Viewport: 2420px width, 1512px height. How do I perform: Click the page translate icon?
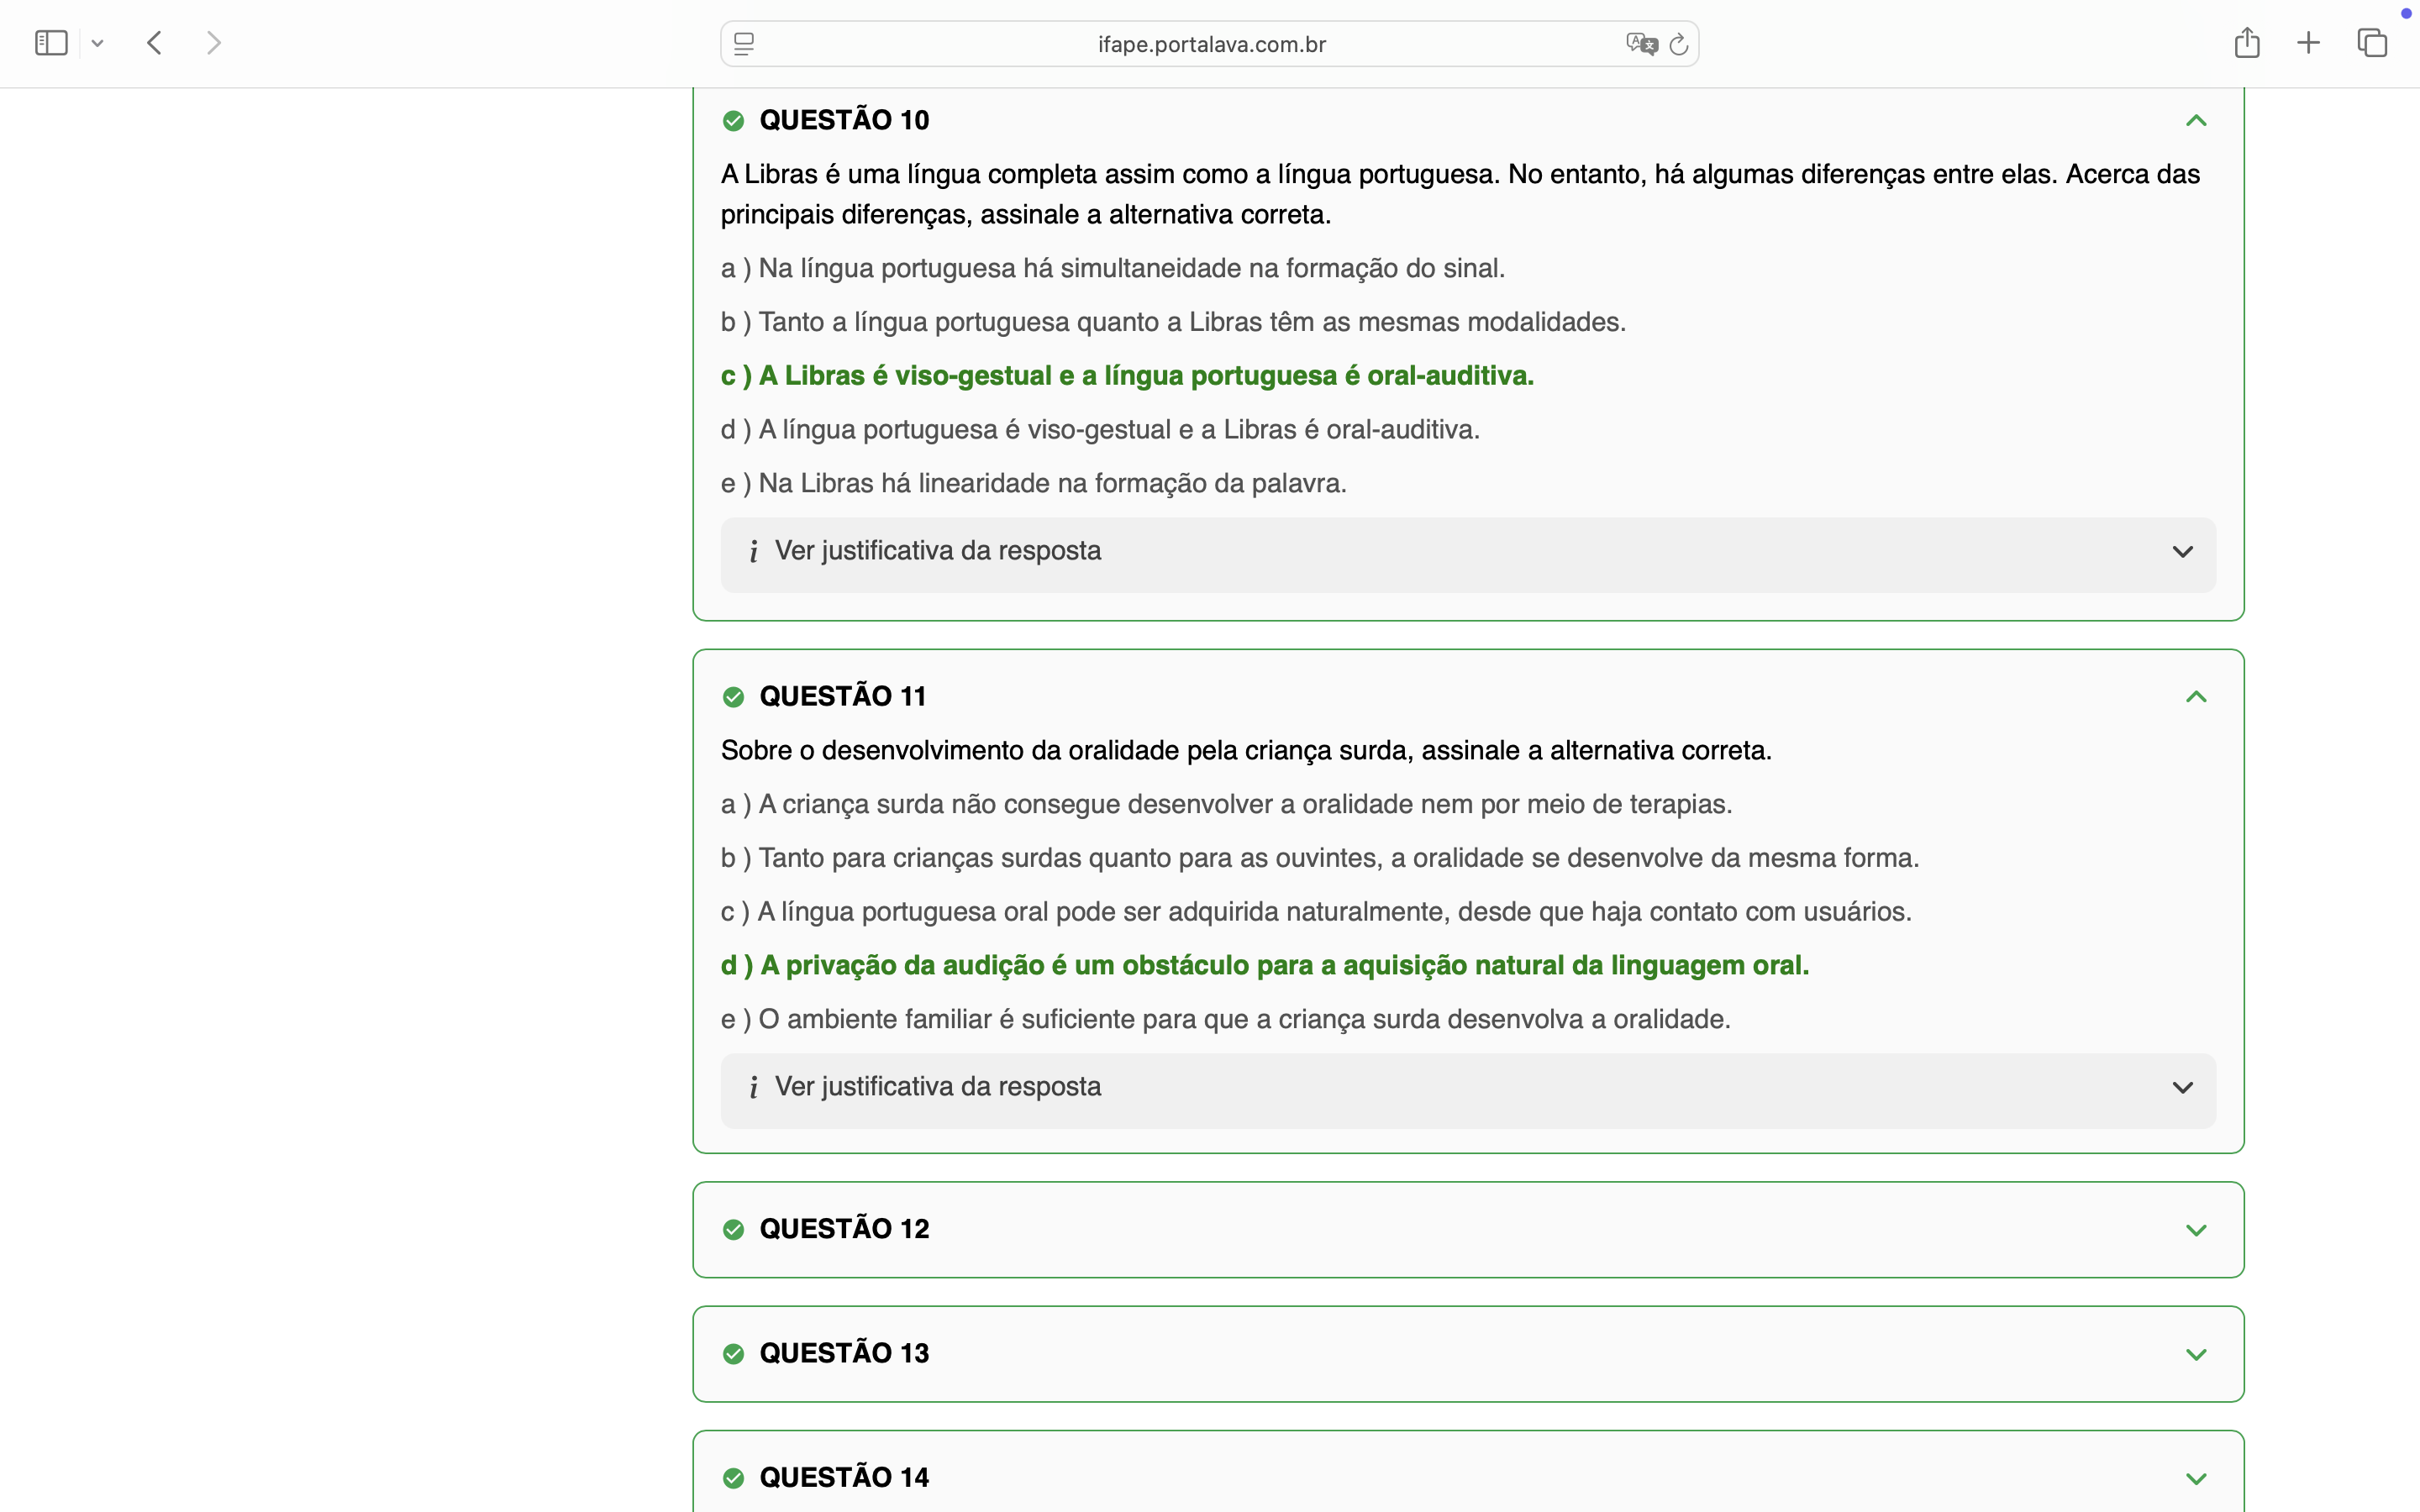coord(1640,44)
